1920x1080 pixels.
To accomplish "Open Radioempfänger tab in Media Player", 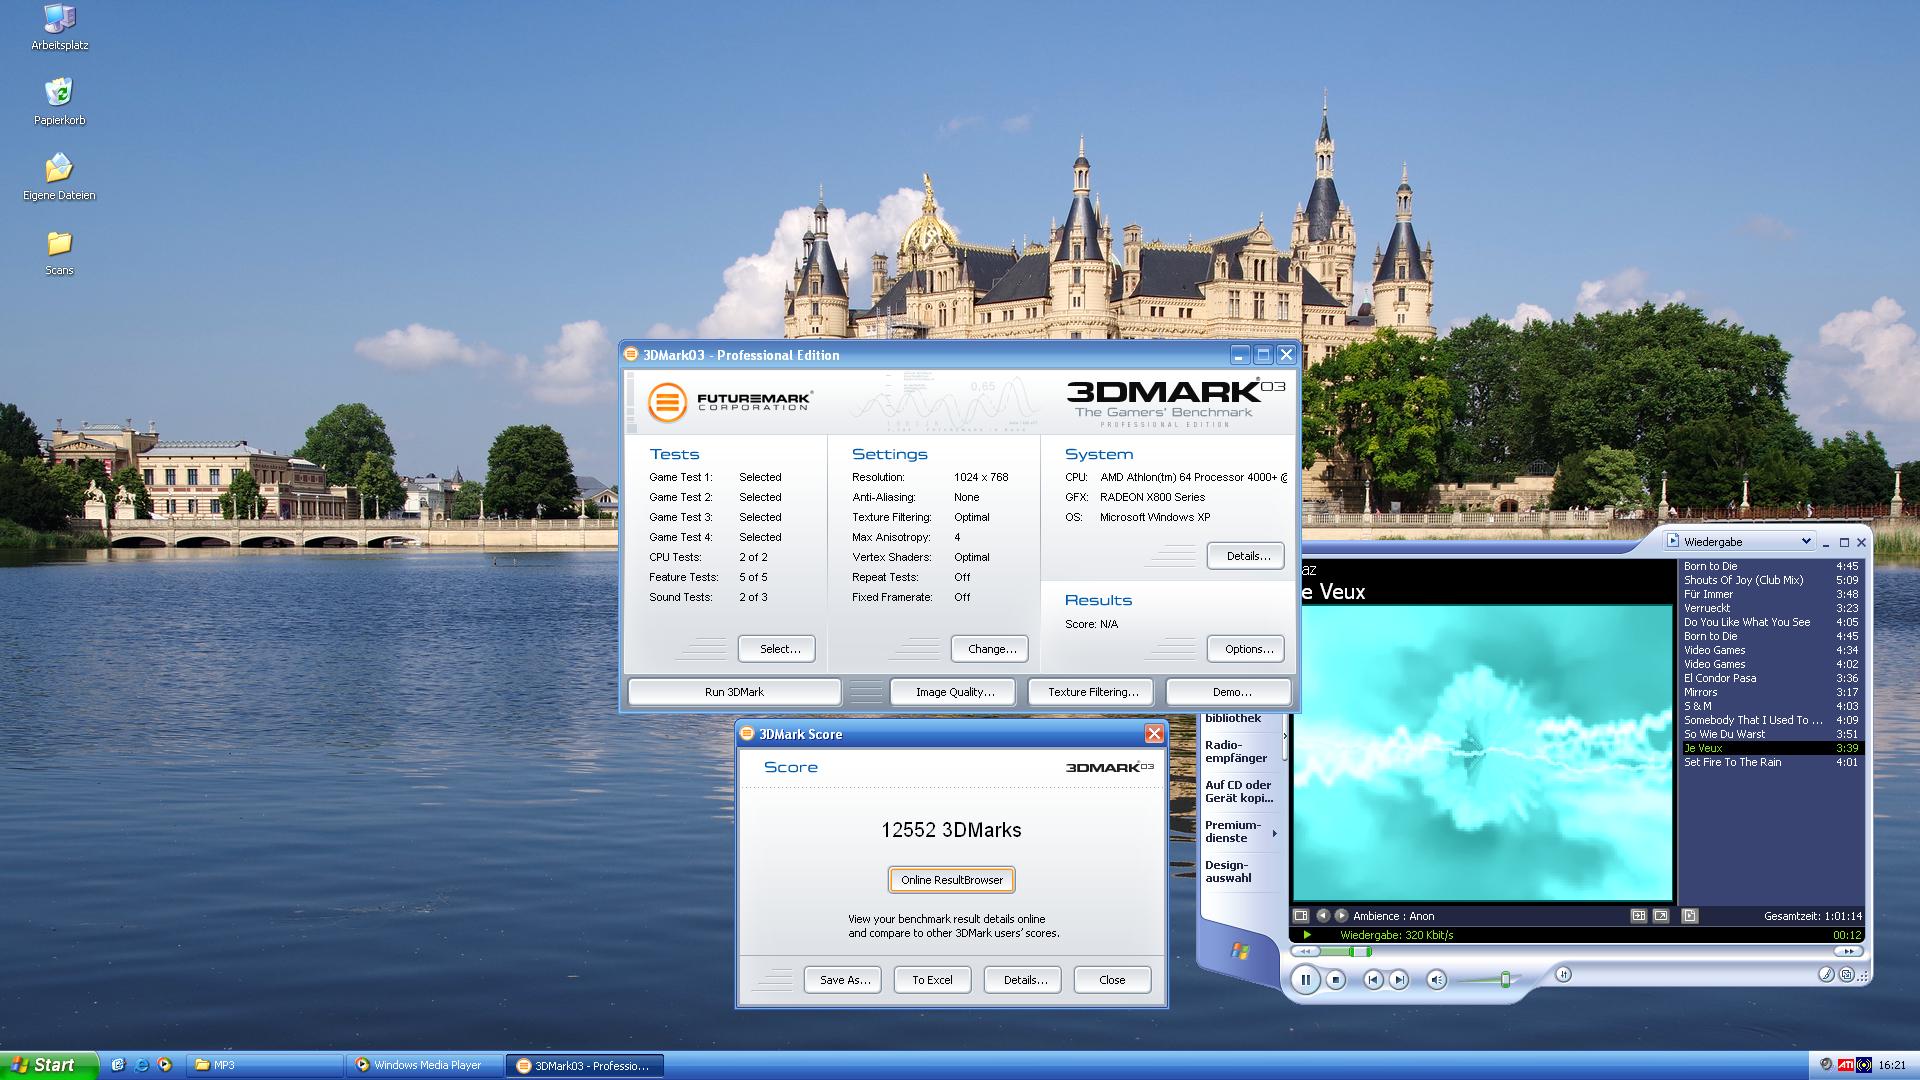I will coord(1236,751).
